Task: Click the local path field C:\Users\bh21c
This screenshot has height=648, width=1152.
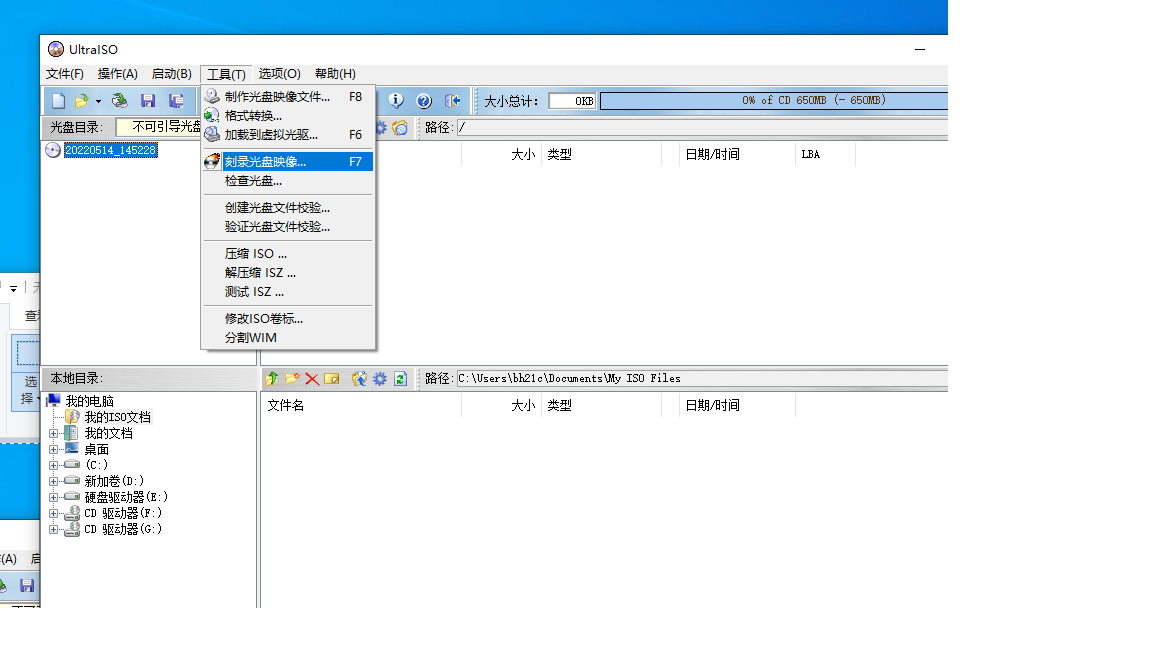Action: 702,378
